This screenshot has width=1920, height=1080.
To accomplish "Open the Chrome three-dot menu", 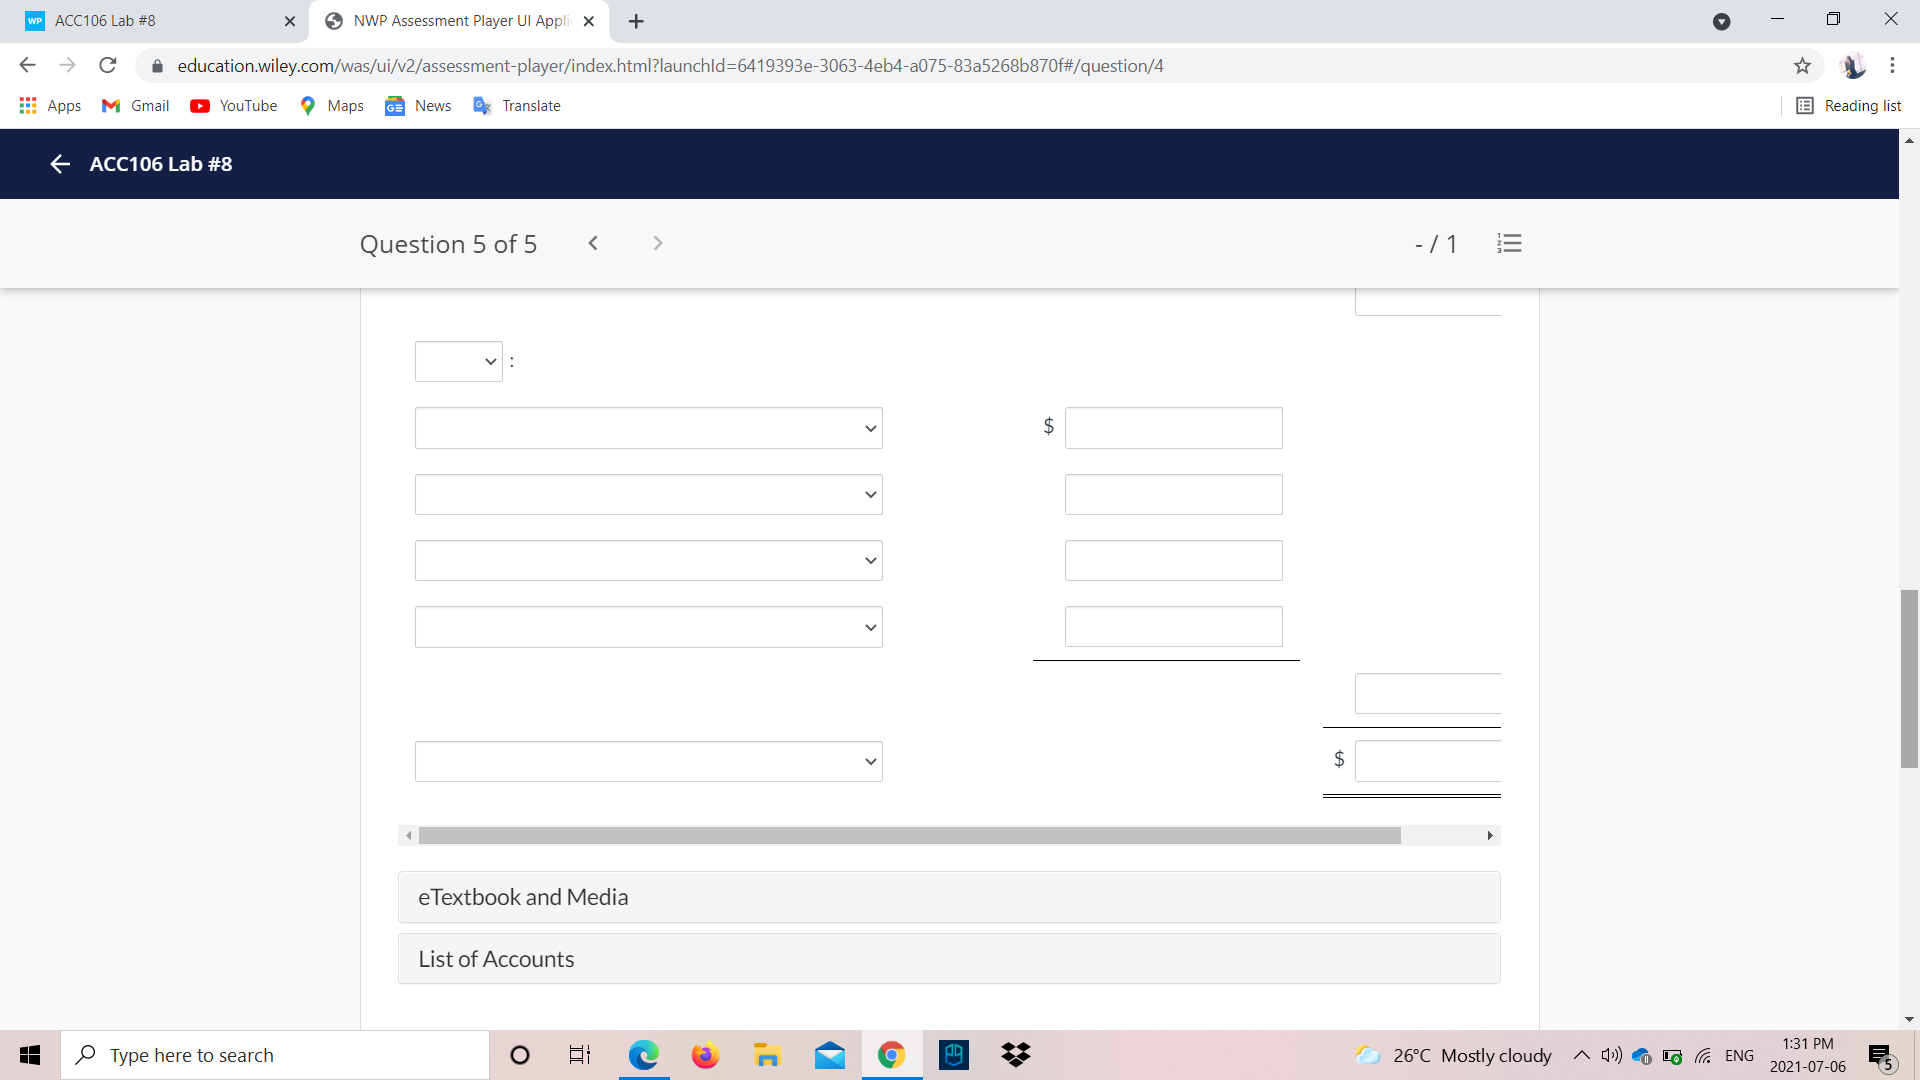I will [1892, 65].
